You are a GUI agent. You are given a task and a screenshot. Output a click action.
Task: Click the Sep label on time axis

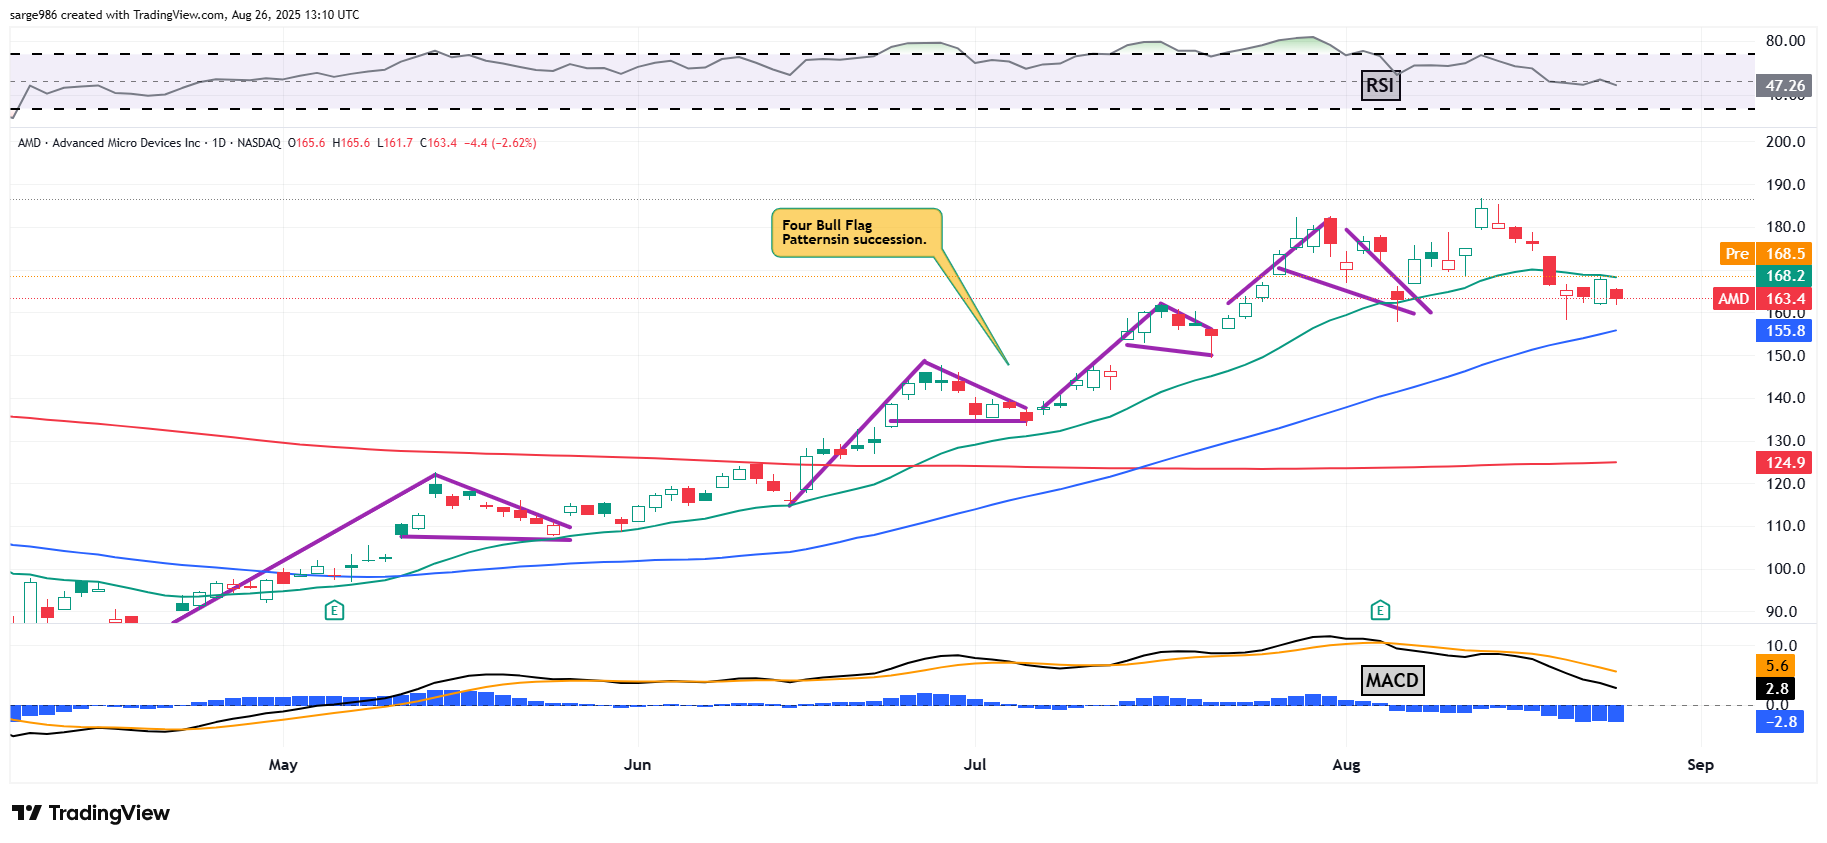[x=1700, y=765]
